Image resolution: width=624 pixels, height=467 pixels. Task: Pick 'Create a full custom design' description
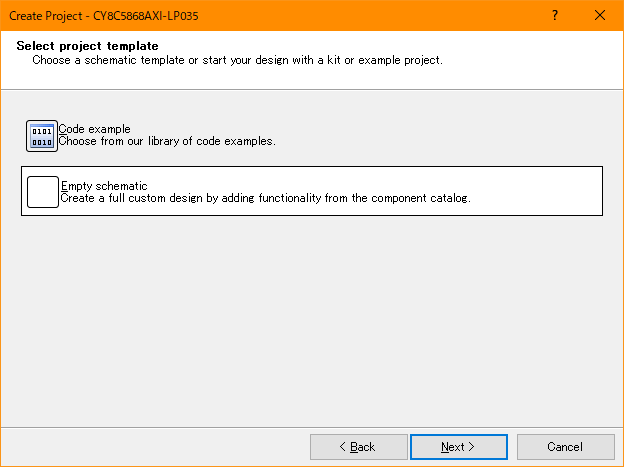coord(265,198)
